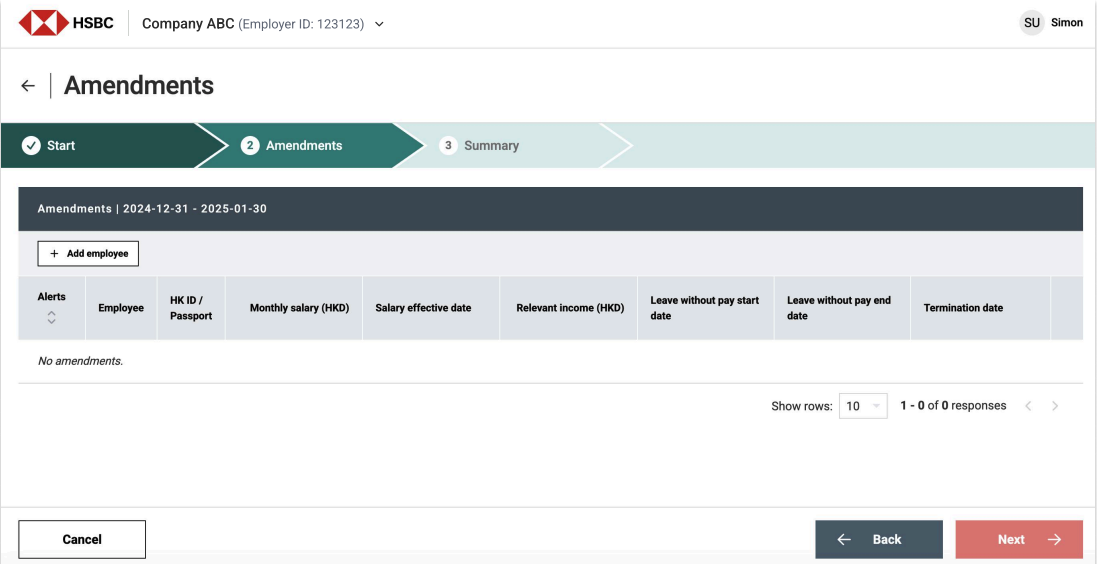This screenshot has width=1097, height=564.
Task: Open the Show rows dropdown
Action: point(863,406)
